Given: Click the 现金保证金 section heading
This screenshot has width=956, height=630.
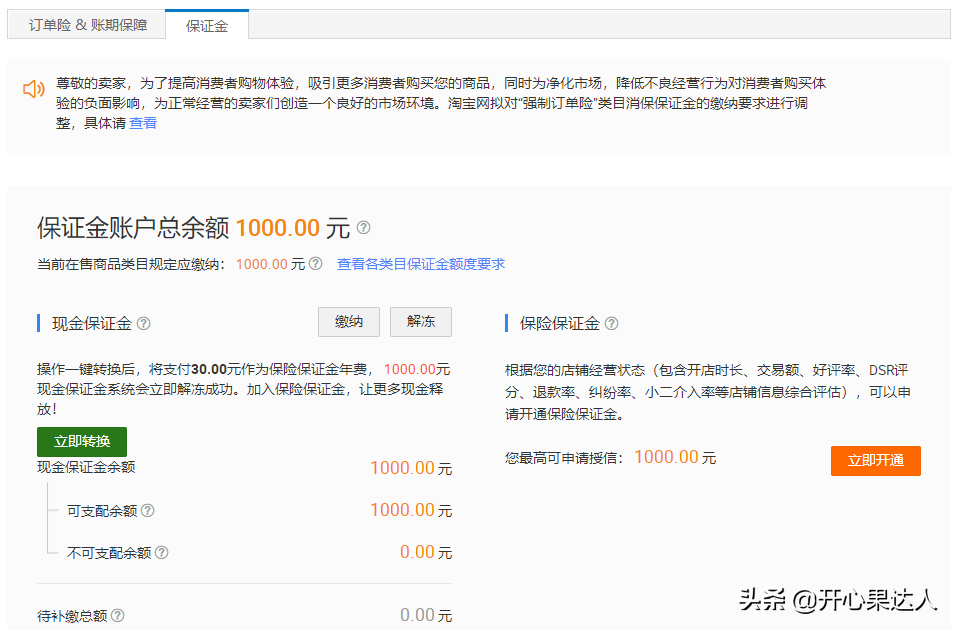Looking at the screenshot, I should pyautogui.click(x=91, y=323).
